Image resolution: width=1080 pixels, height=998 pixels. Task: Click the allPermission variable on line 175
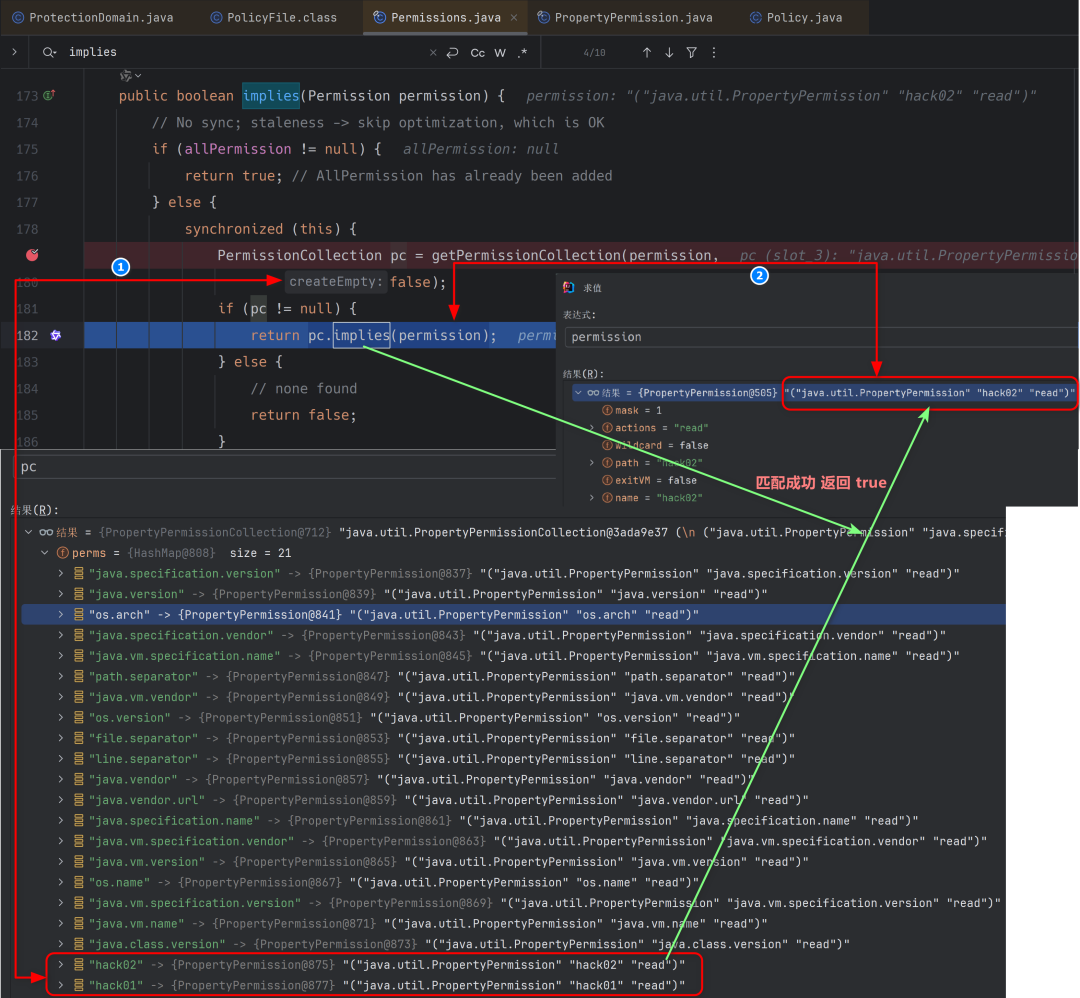click(x=238, y=149)
